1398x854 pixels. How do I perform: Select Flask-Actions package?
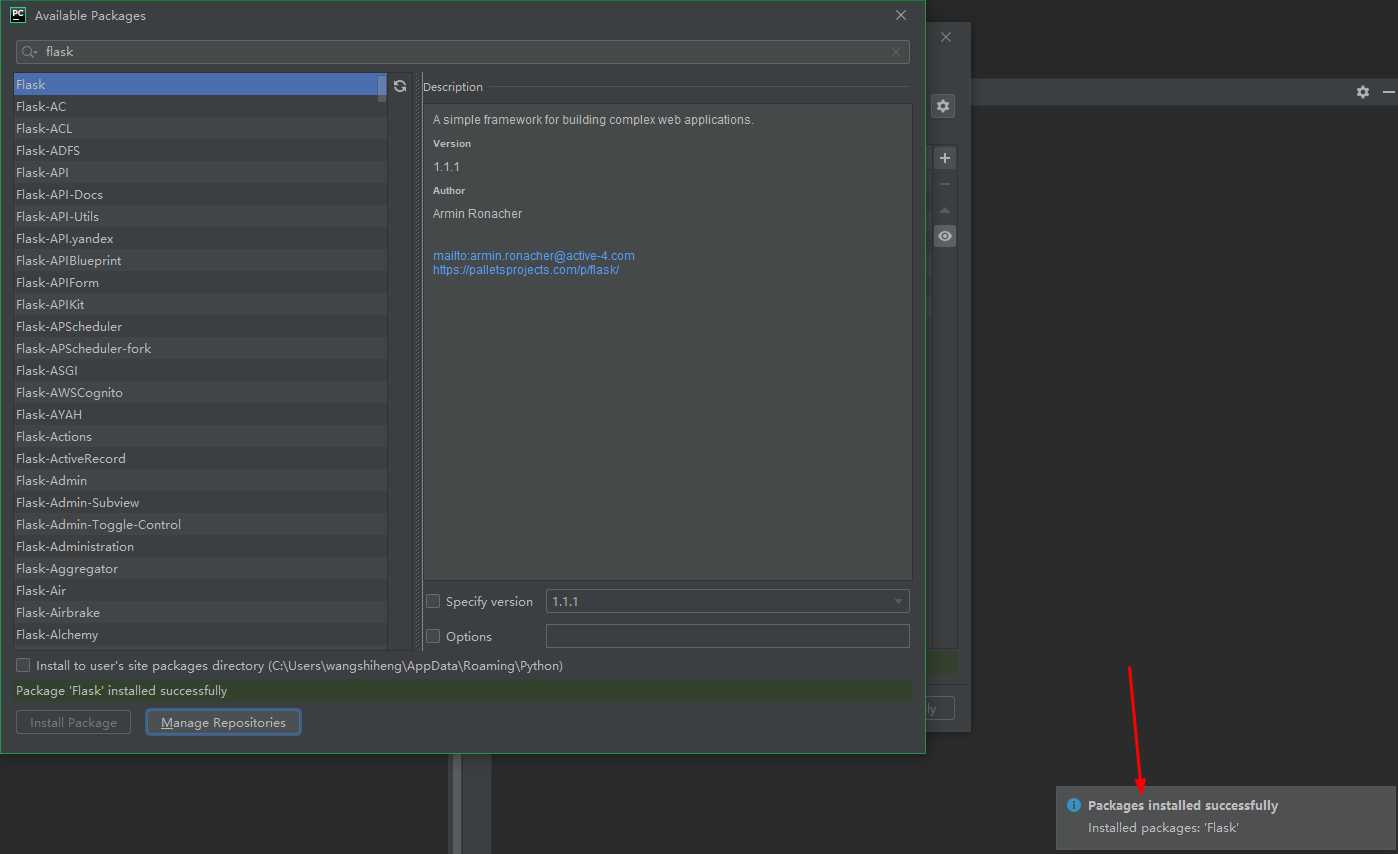pyautogui.click(x=200, y=437)
